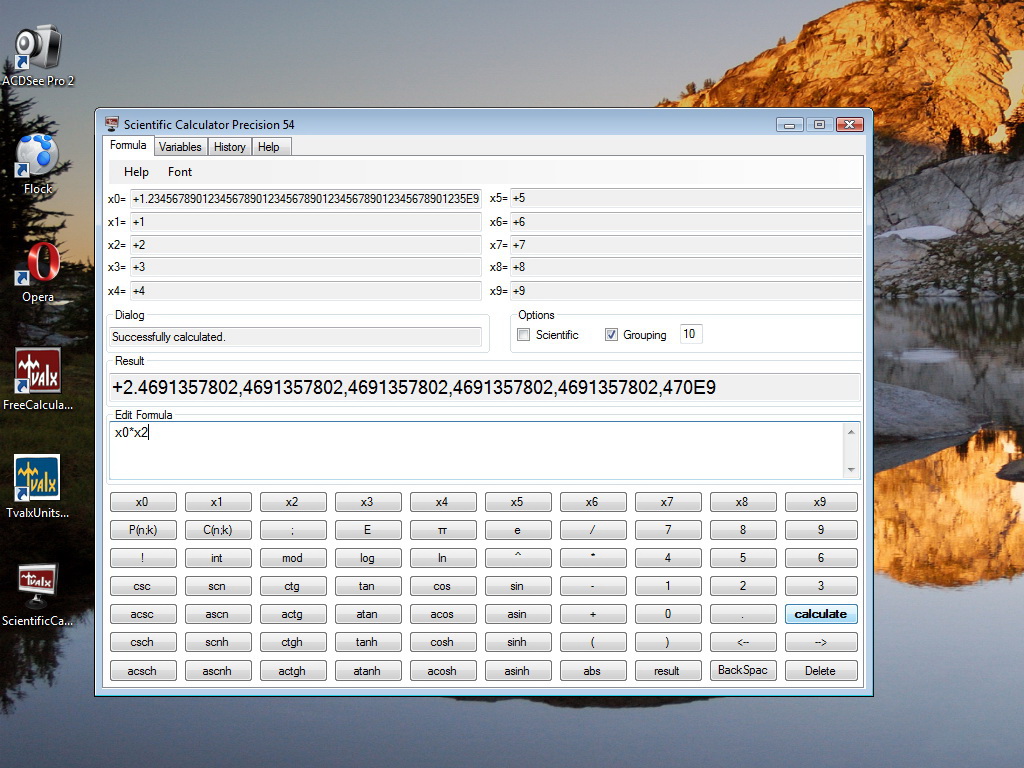Click the BackSpac button
1024x768 pixels.
[x=742, y=671]
